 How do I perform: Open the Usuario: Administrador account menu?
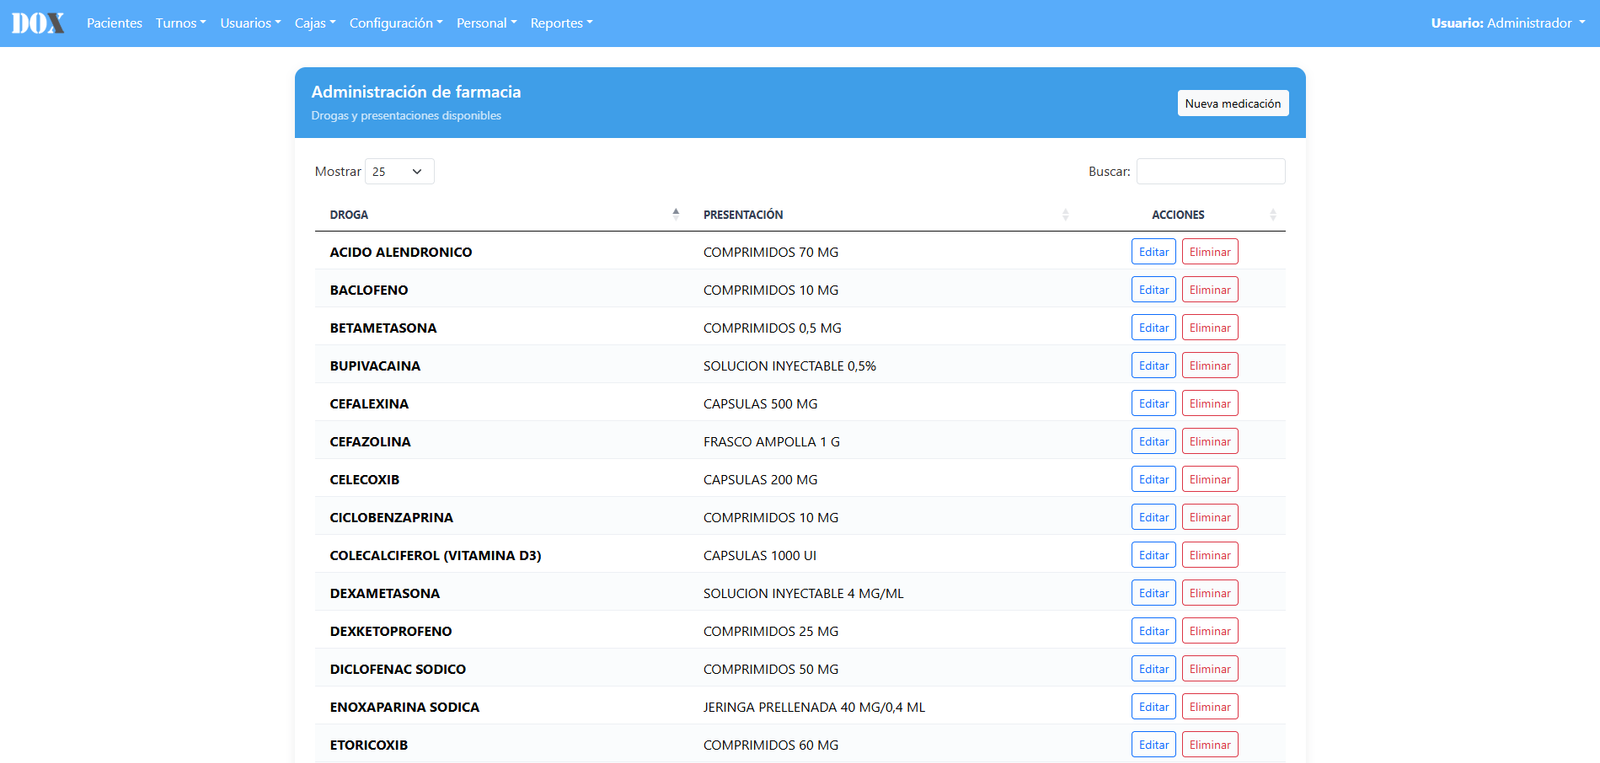coord(1508,23)
